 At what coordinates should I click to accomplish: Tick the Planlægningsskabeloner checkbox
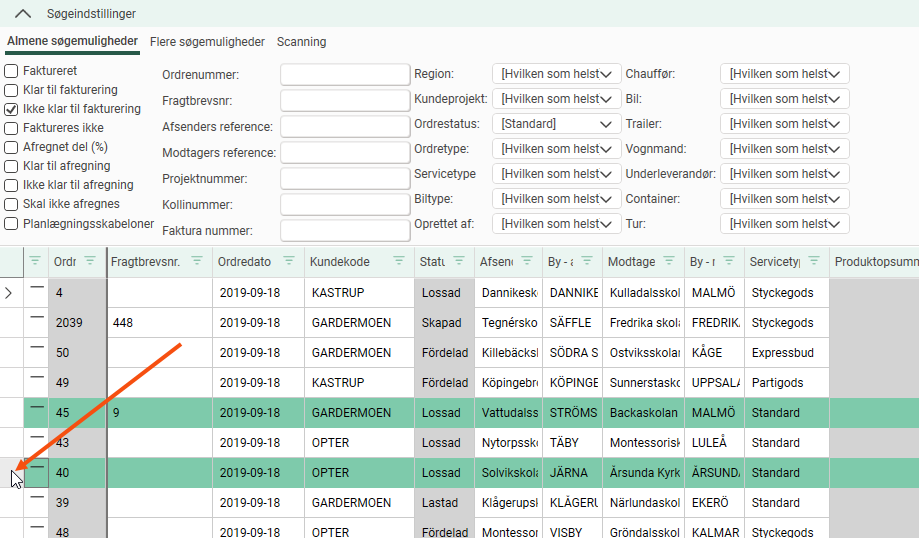[12, 224]
